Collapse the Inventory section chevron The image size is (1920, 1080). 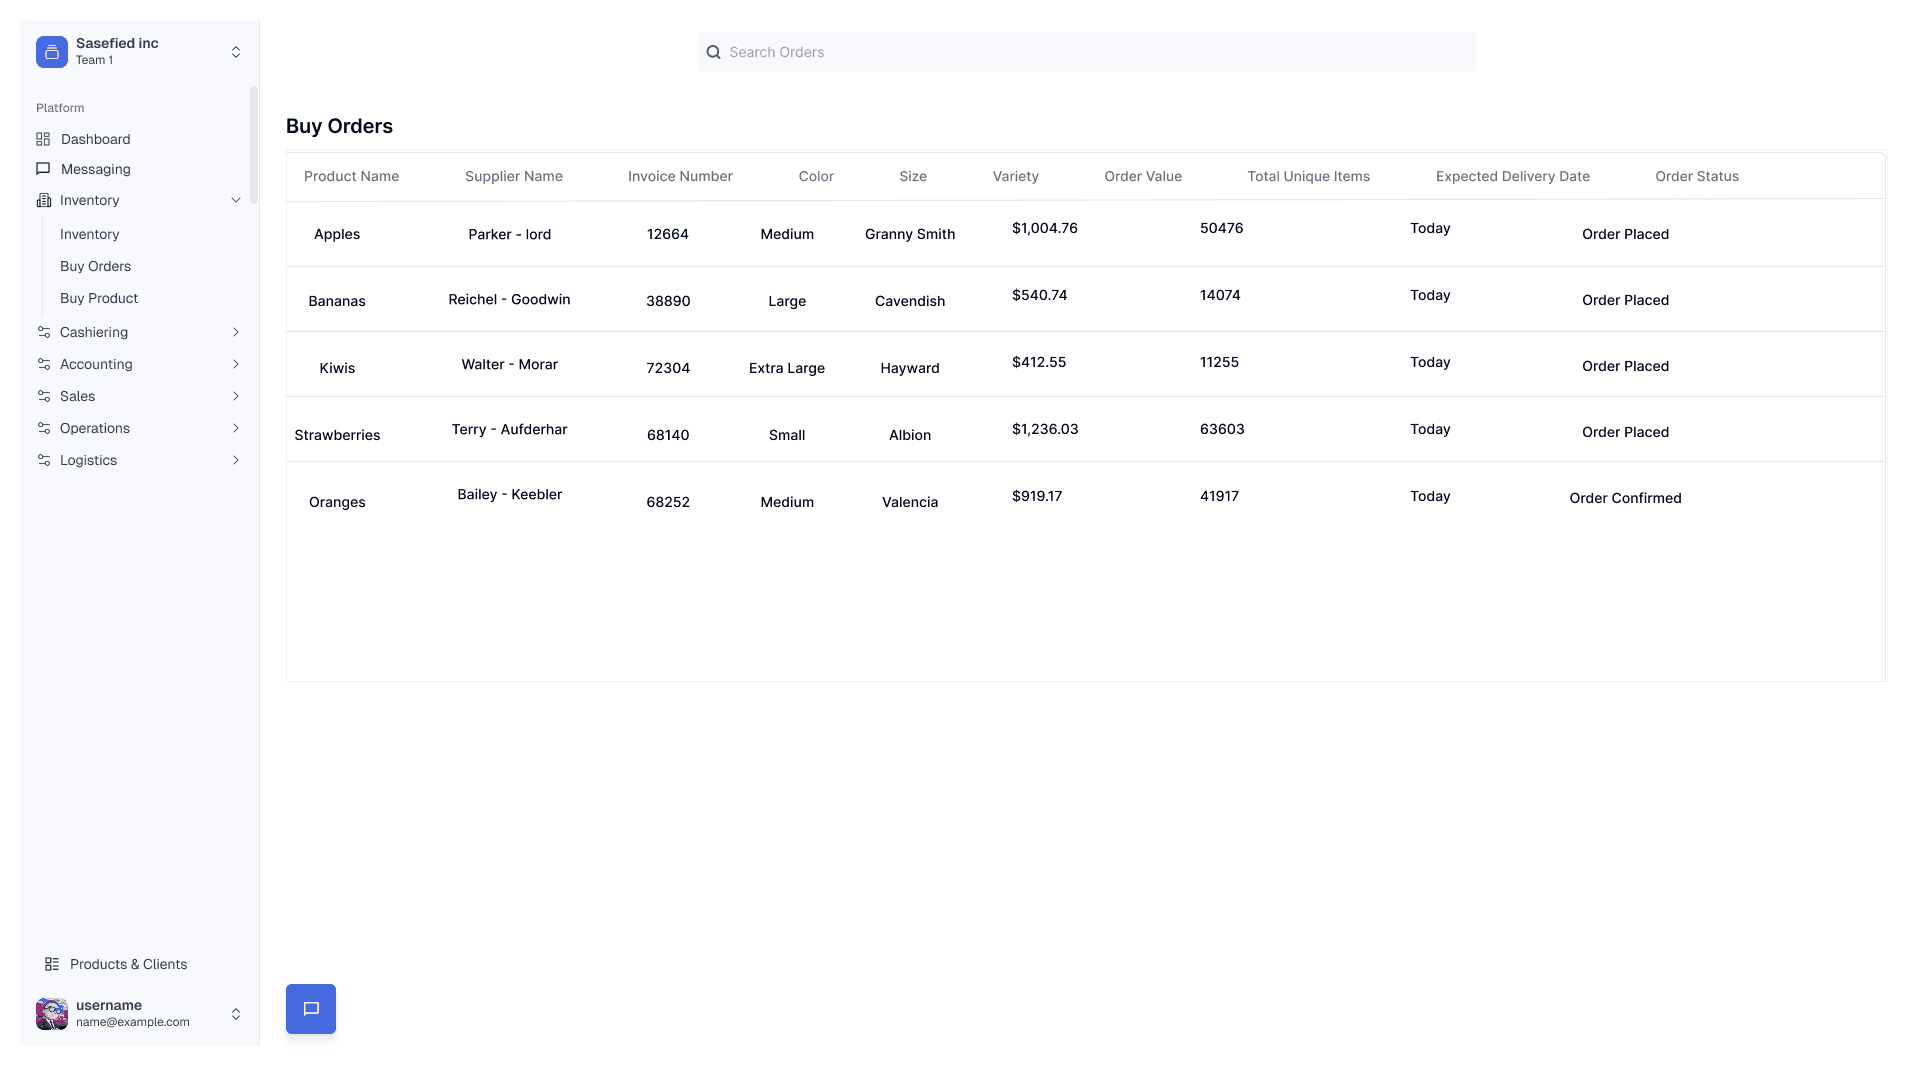(x=236, y=200)
